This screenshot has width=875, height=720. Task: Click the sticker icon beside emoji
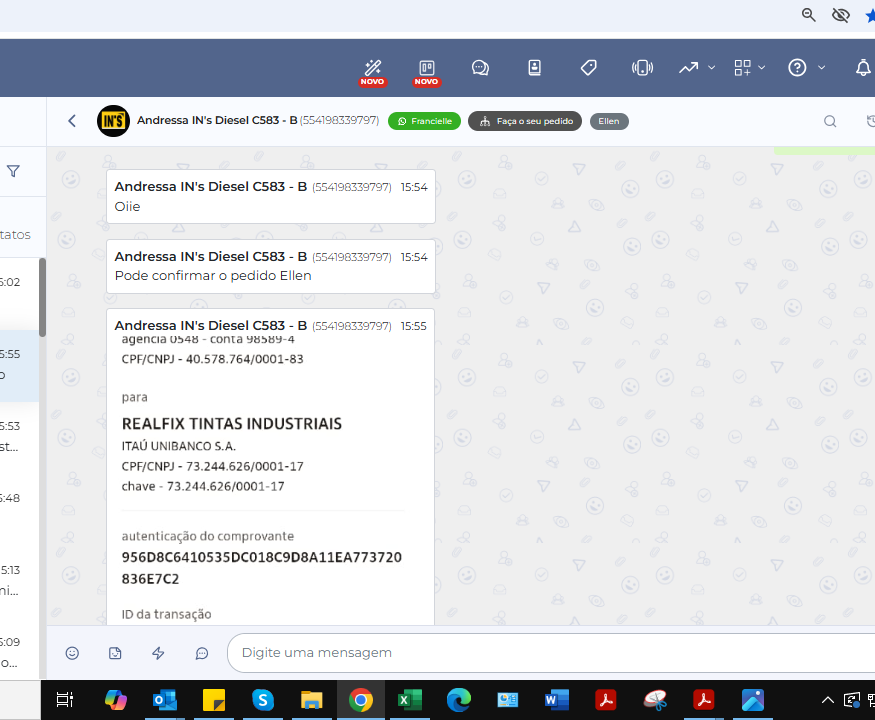115,653
